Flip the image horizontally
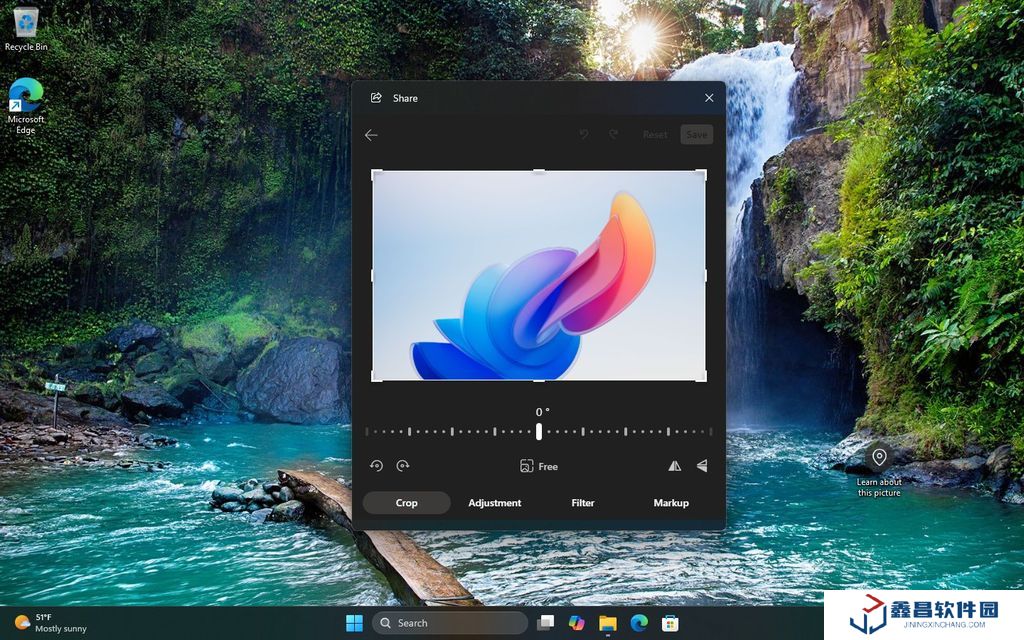Image resolution: width=1024 pixels, height=640 pixels. coord(674,466)
